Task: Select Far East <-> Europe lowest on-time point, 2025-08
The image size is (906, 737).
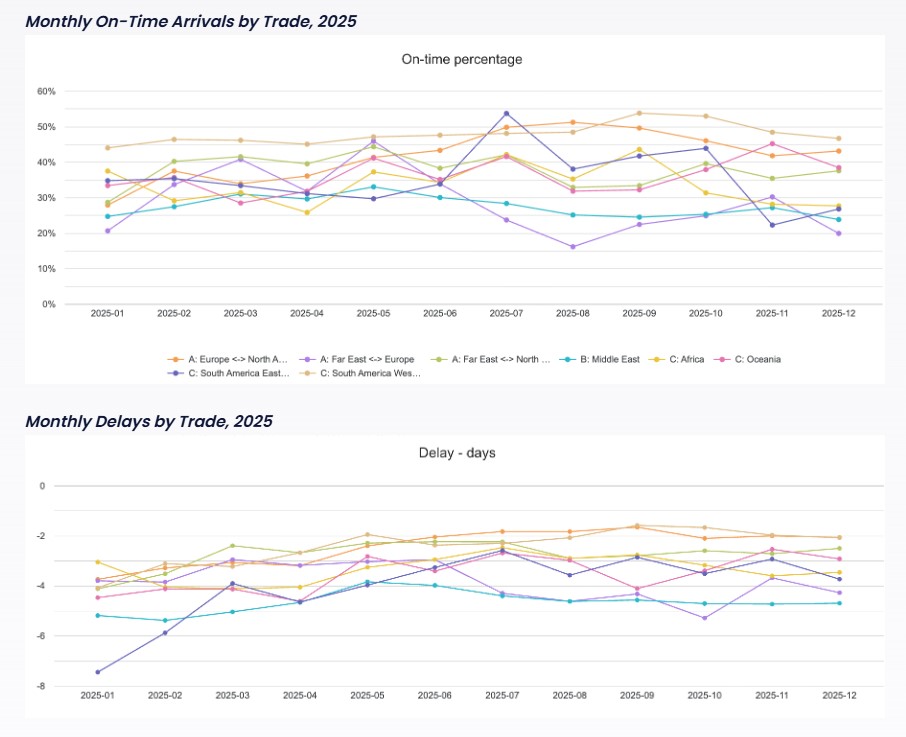Action: (x=573, y=247)
